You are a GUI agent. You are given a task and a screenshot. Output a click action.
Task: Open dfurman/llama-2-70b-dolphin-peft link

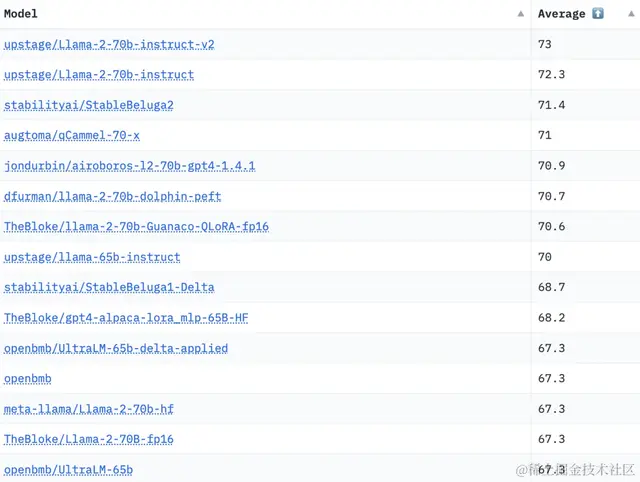[113, 197]
